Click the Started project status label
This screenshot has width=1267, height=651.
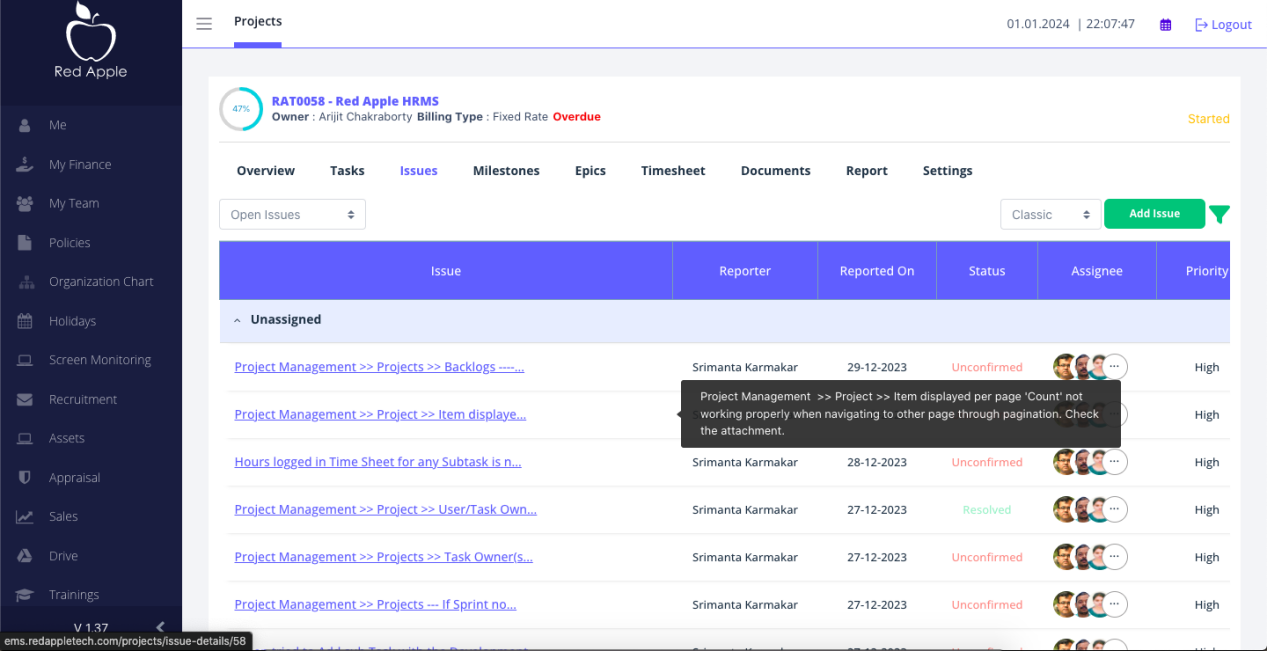[x=1208, y=119]
